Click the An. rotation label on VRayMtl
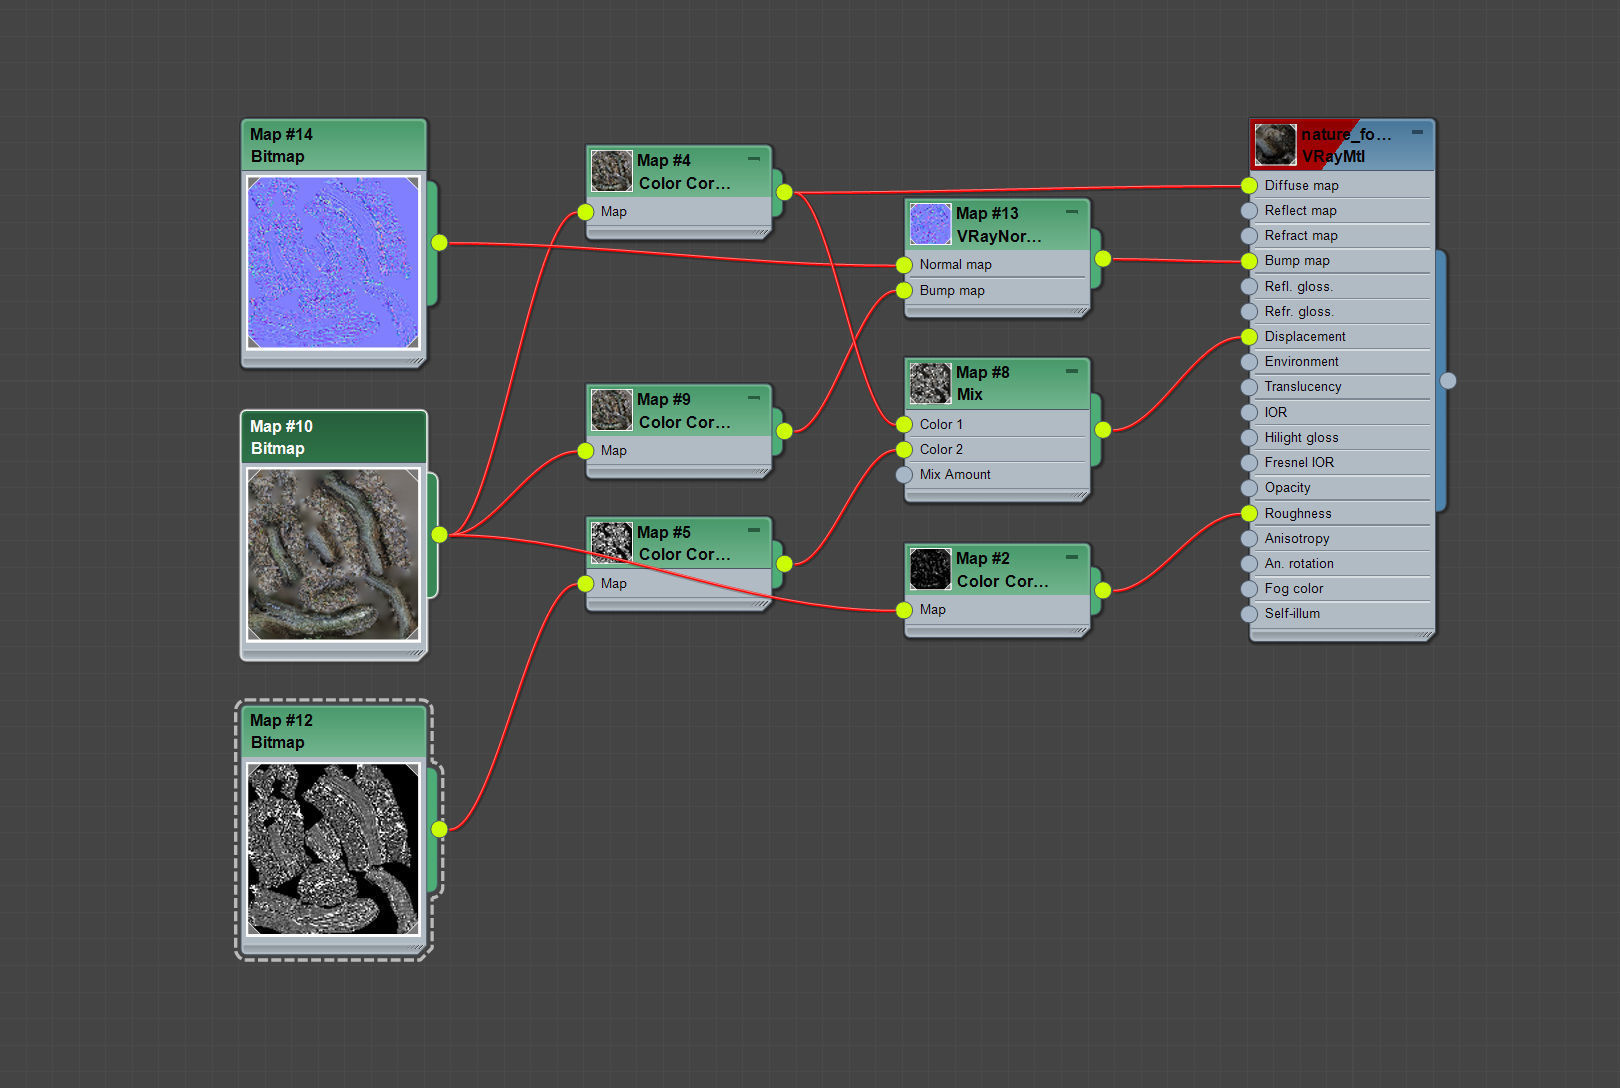The height and width of the screenshot is (1088, 1620). 1299,563
